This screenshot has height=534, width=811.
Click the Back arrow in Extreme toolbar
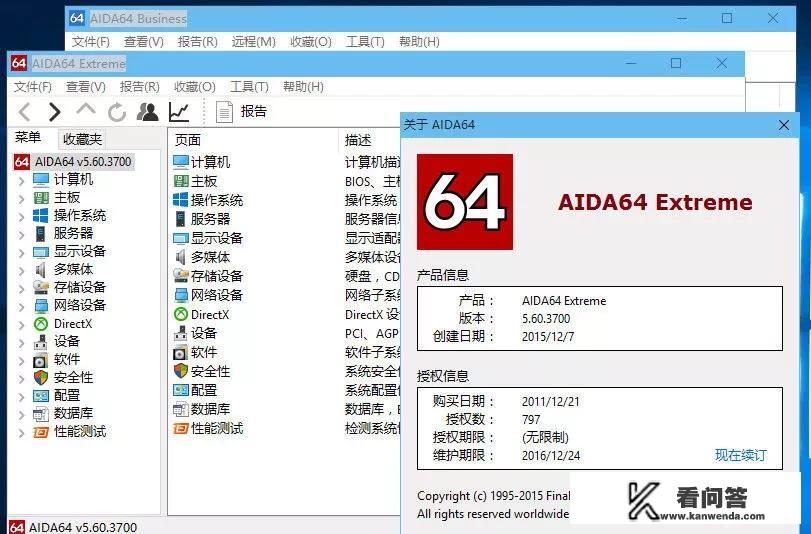point(24,111)
